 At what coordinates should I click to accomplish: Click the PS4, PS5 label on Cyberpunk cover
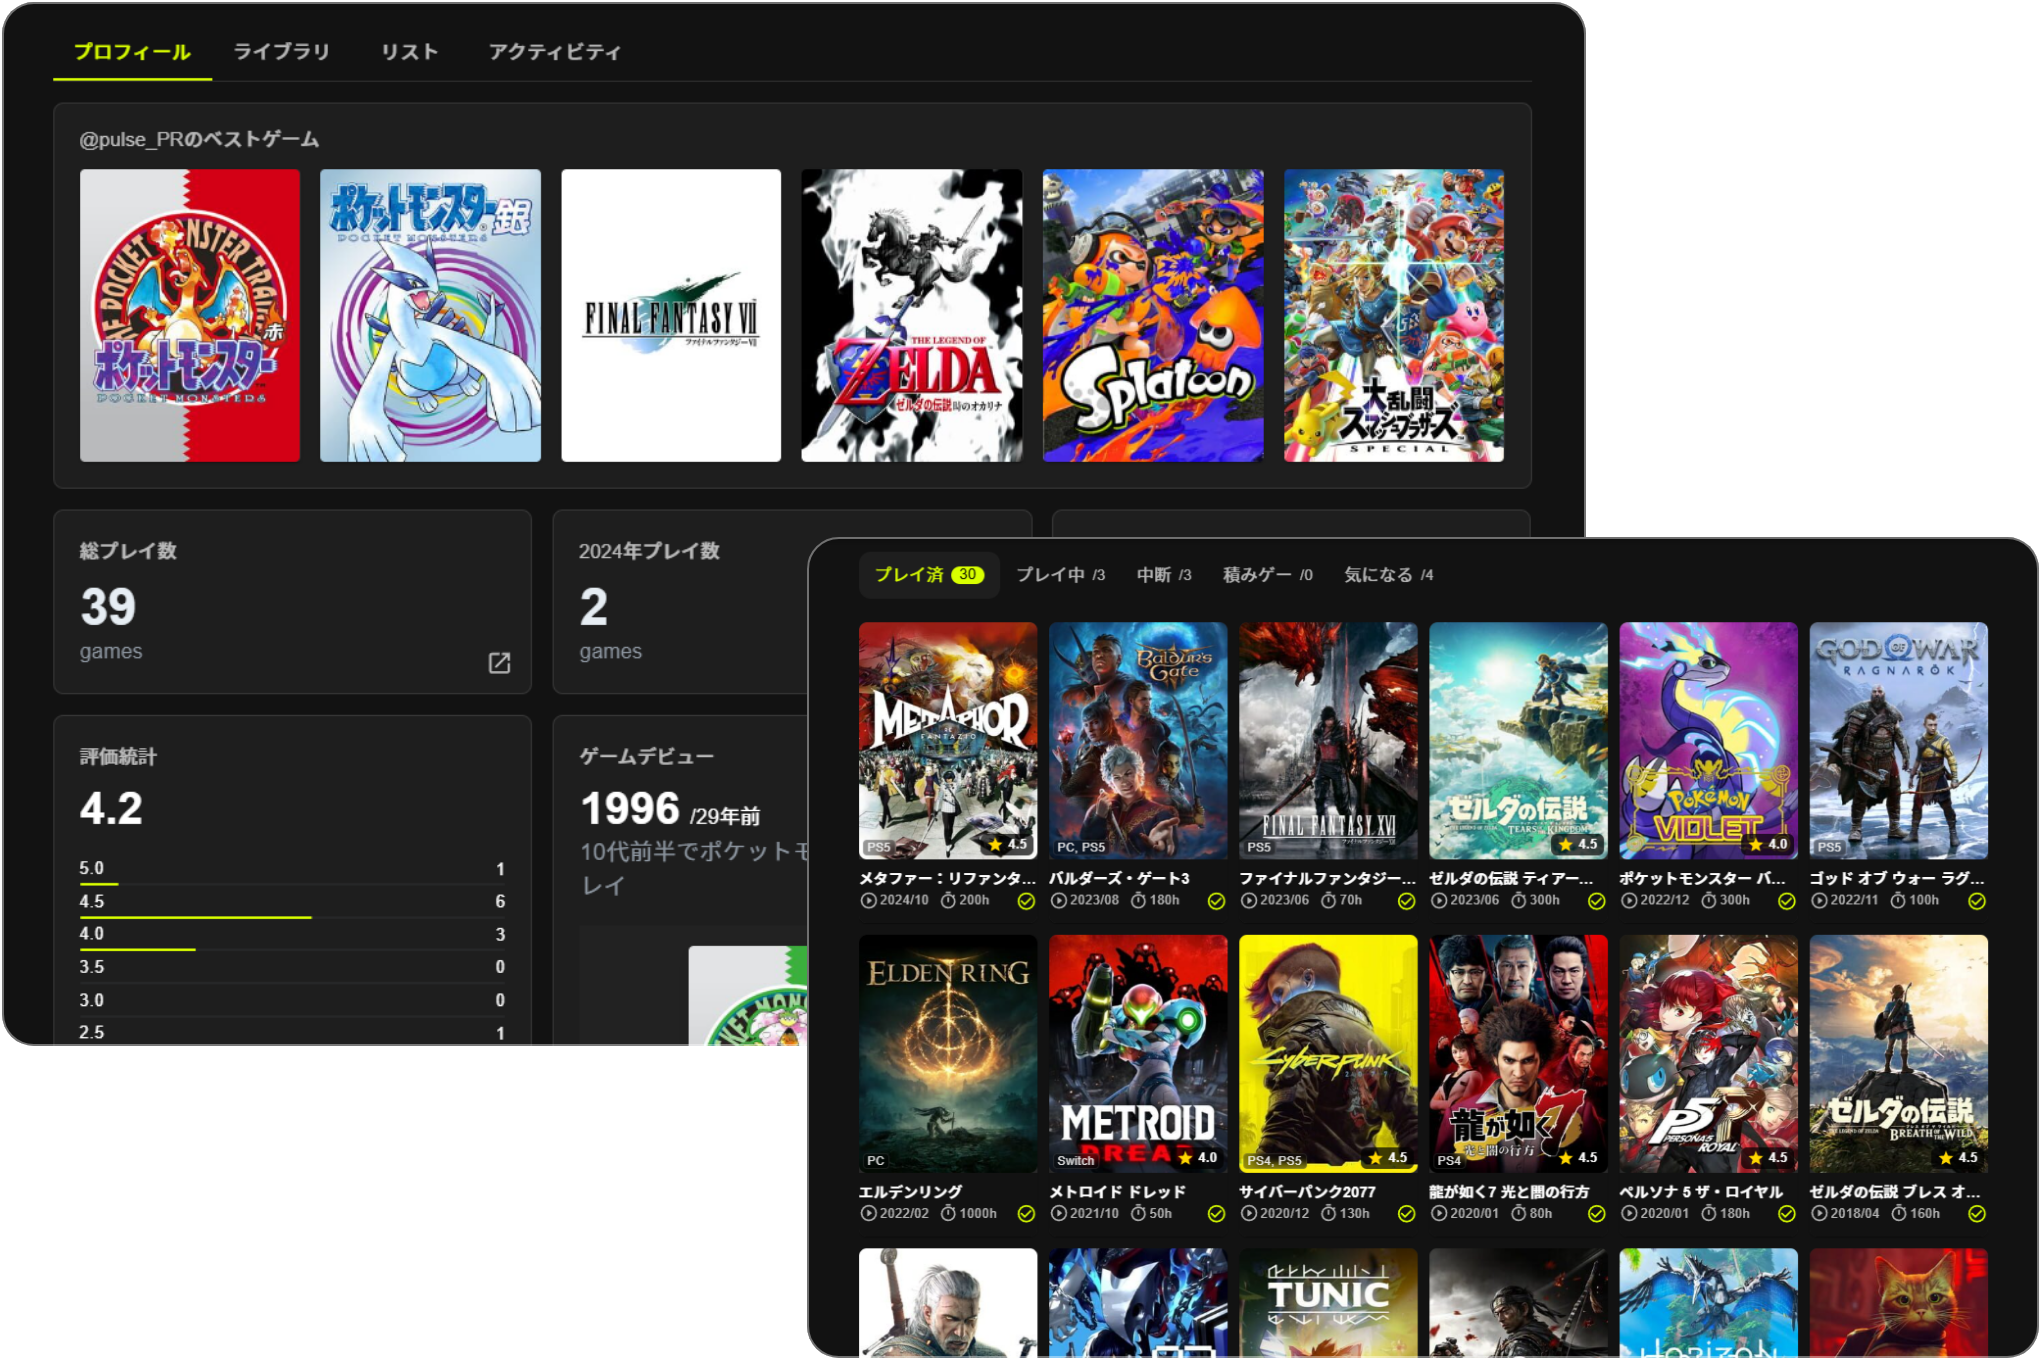click(1274, 1161)
